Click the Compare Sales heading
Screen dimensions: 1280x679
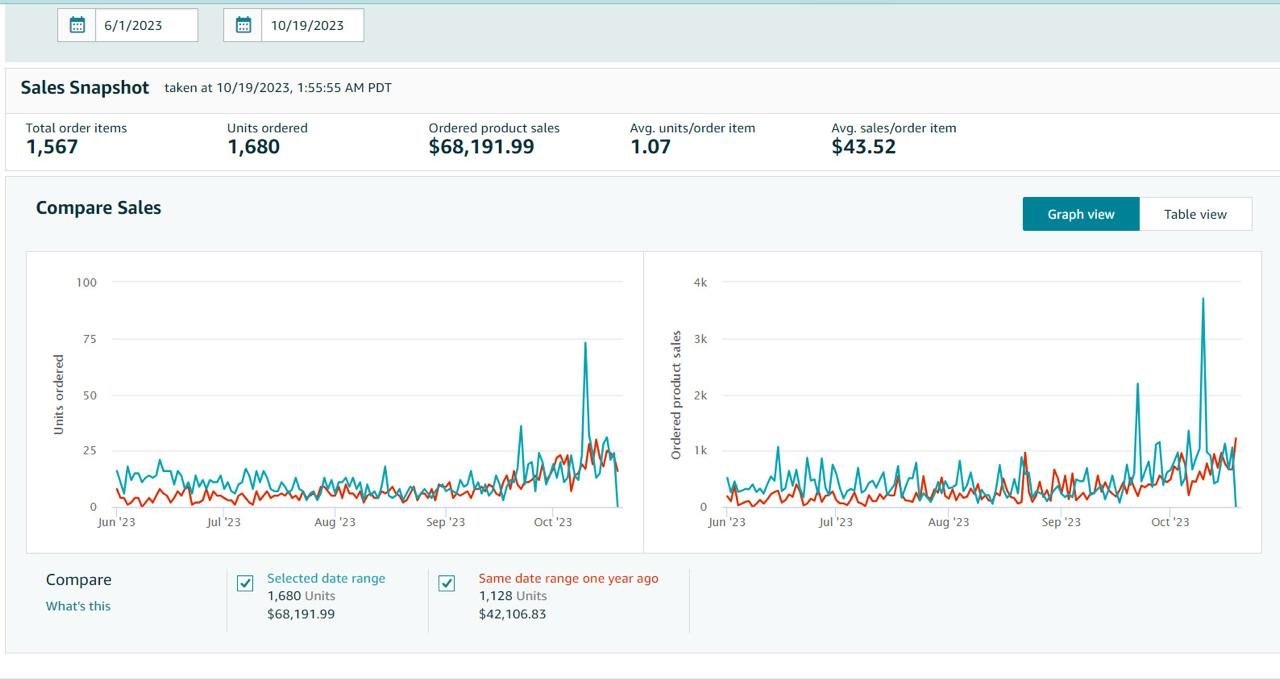(x=98, y=208)
